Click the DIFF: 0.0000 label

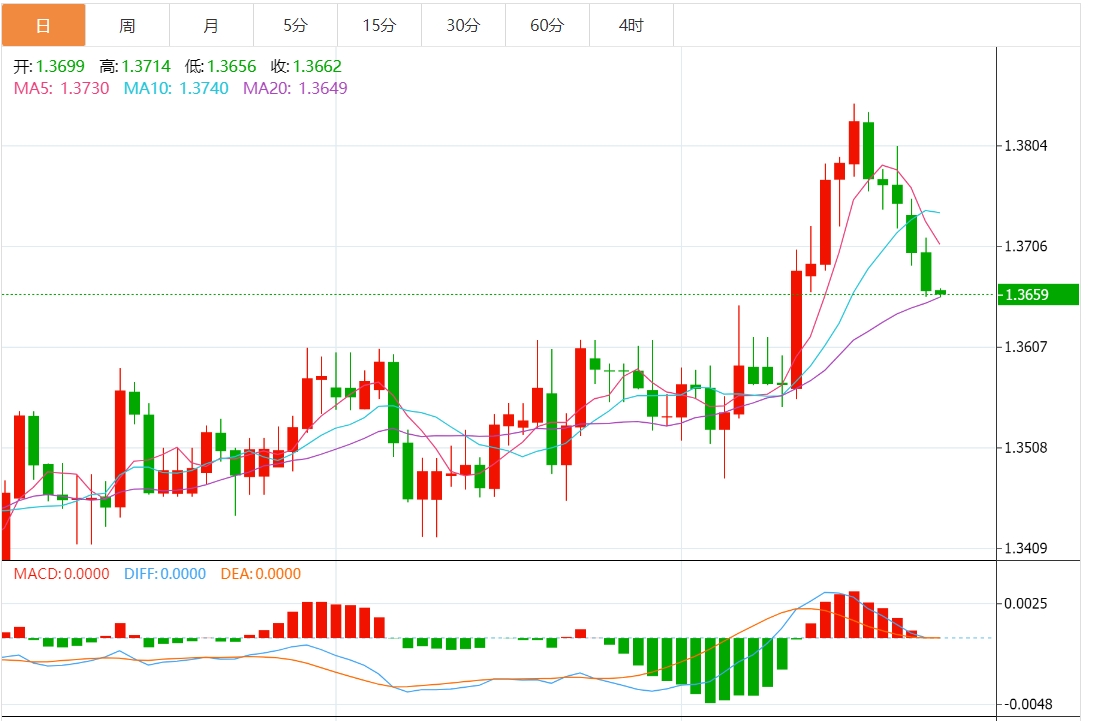point(165,574)
